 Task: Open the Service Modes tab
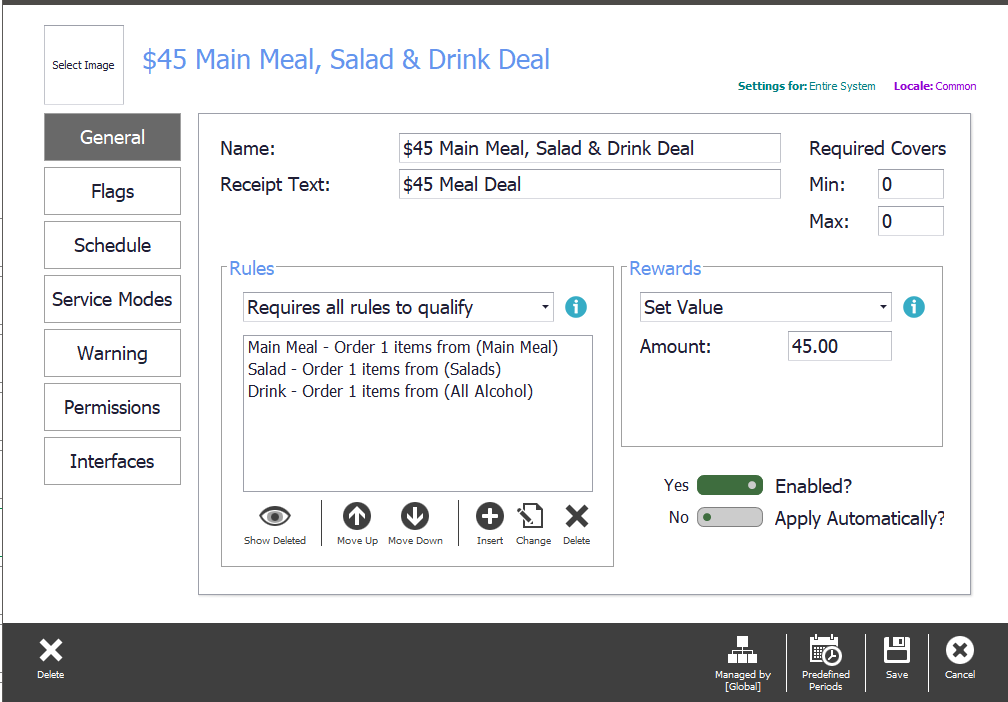click(x=112, y=299)
